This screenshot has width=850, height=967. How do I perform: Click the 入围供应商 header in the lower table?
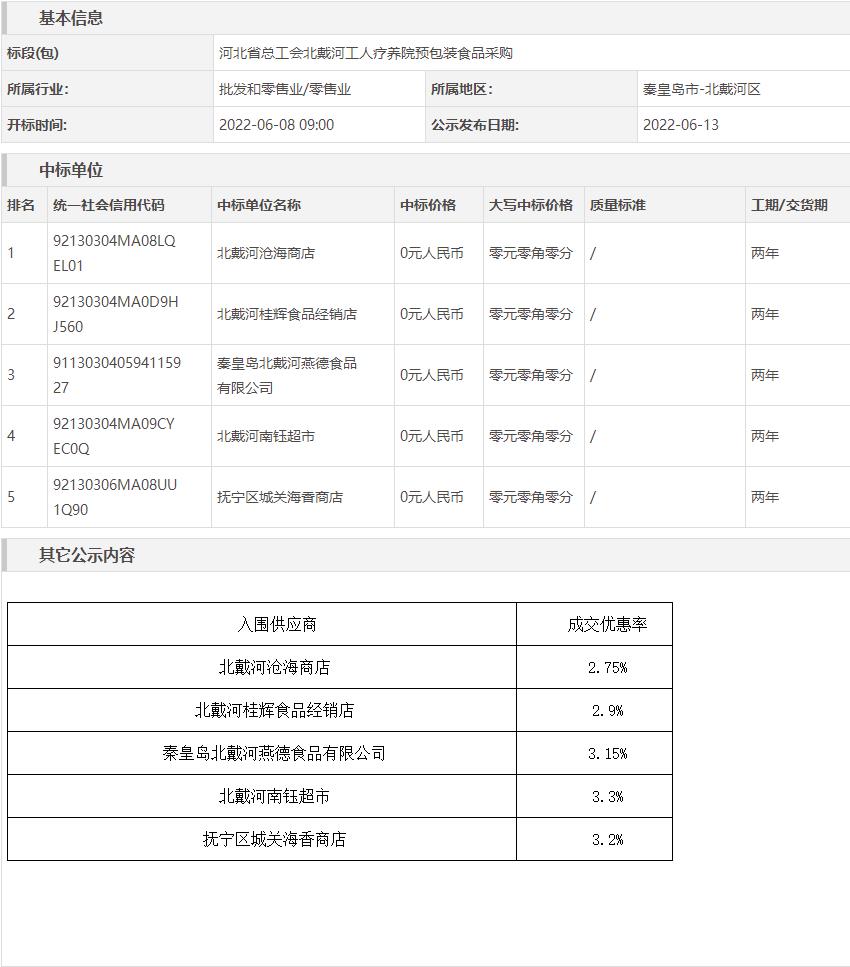277,624
